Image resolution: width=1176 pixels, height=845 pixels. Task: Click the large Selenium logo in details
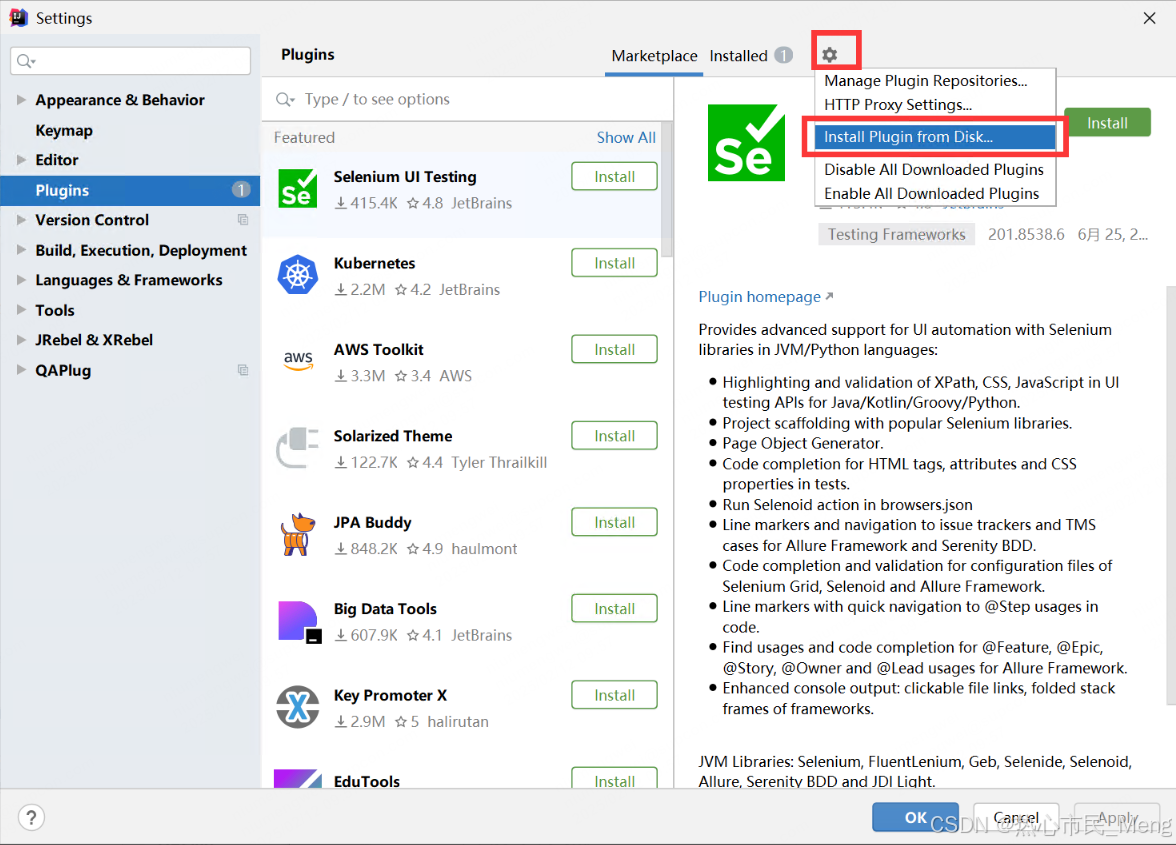click(x=746, y=142)
